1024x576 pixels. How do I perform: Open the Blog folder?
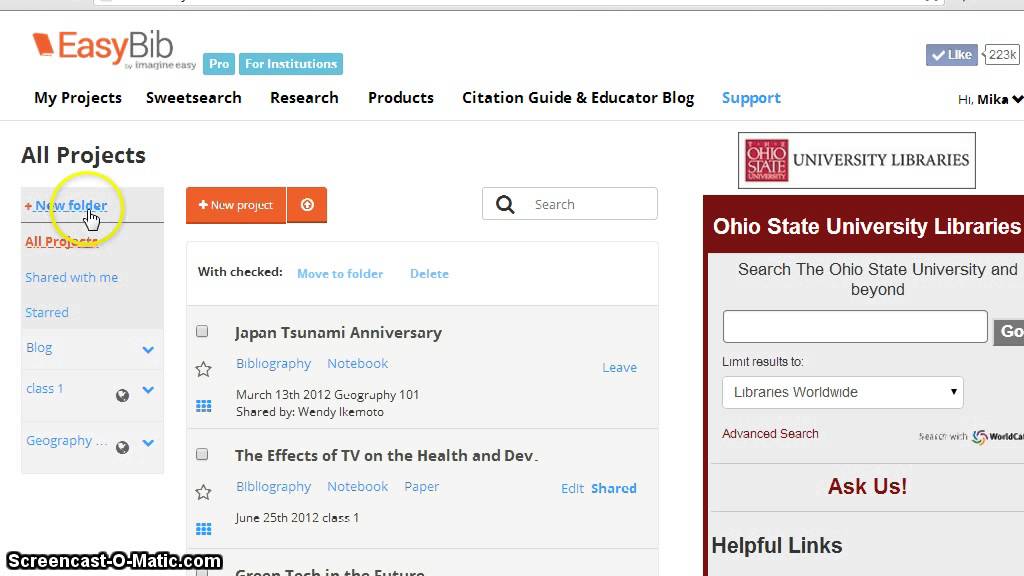[x=39, y=348]
